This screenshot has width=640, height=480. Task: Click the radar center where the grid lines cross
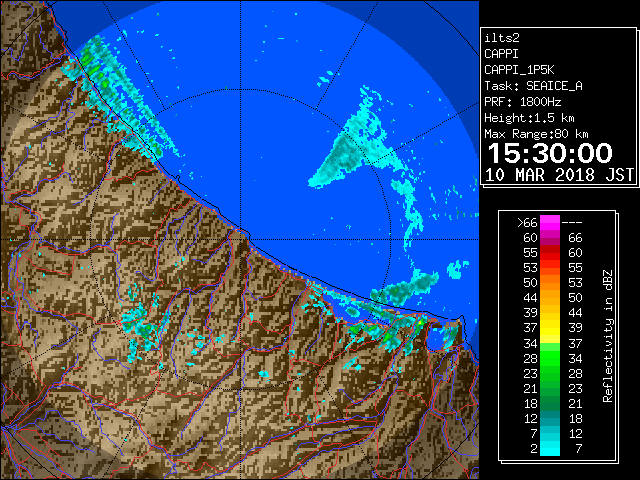click(x=240, y=240)
